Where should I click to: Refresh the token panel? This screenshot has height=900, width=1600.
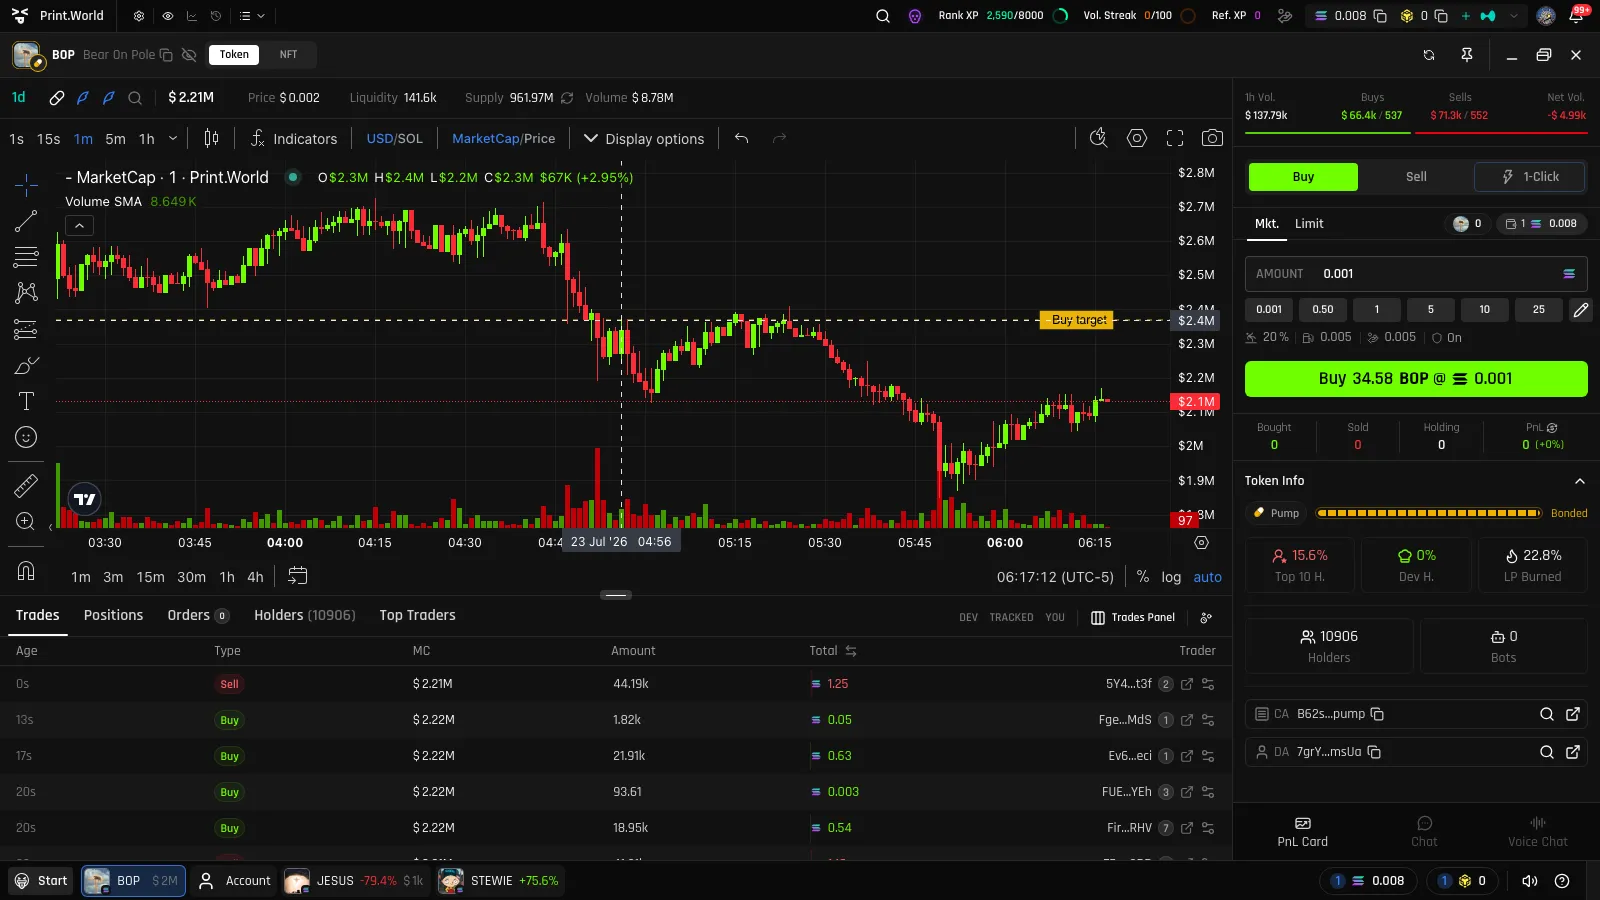pos(1429,55)
